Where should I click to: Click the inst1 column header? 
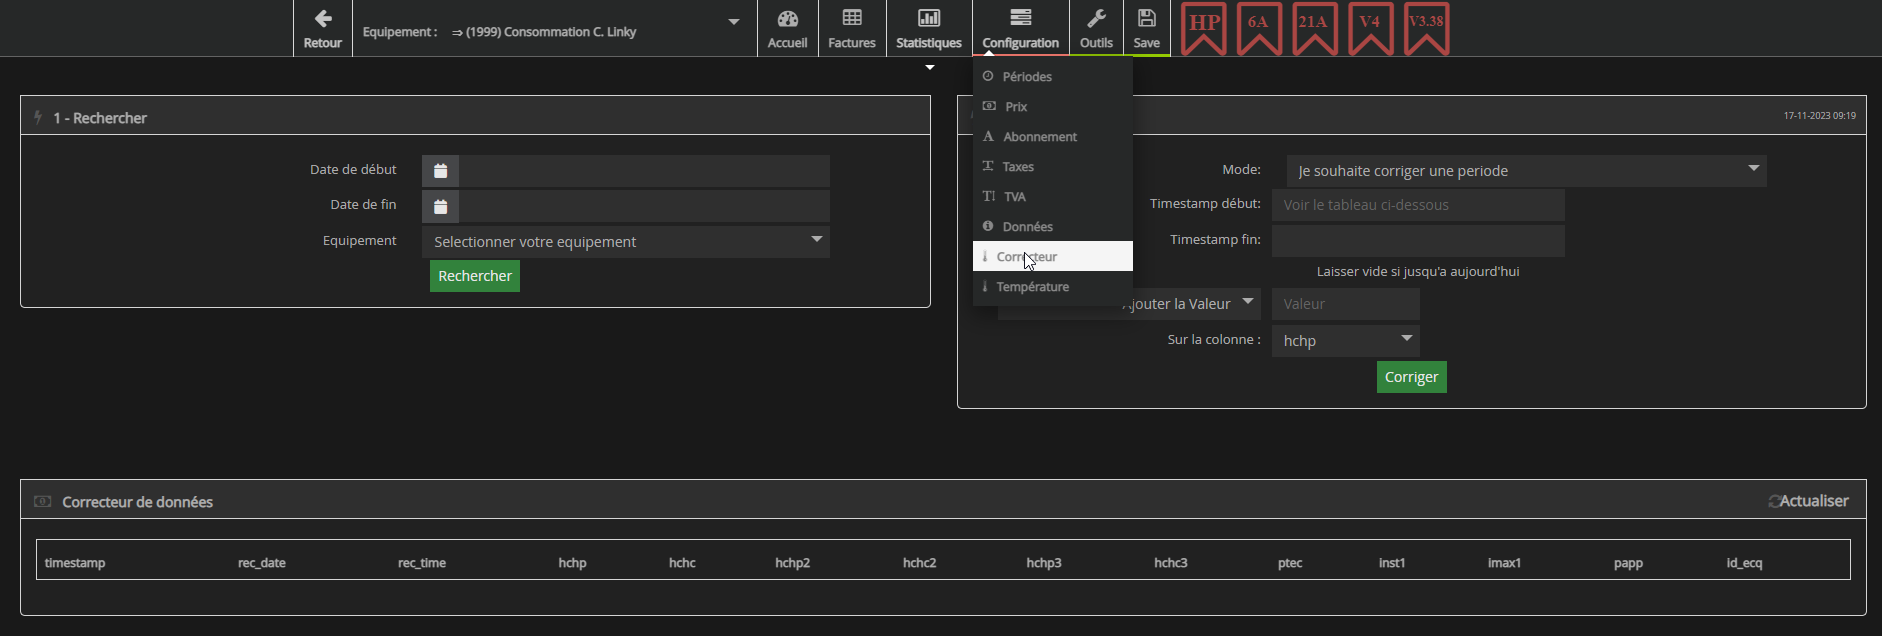[x=1392, y=563]
